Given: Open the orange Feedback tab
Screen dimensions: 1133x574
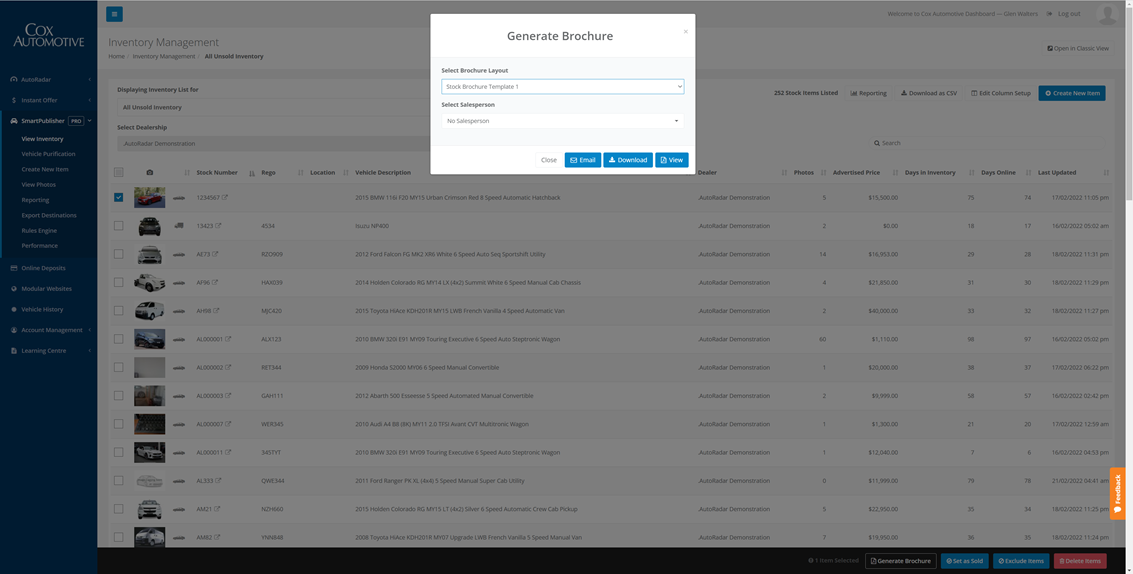Looking at the screenshot, I should (x=1117, y=493).
